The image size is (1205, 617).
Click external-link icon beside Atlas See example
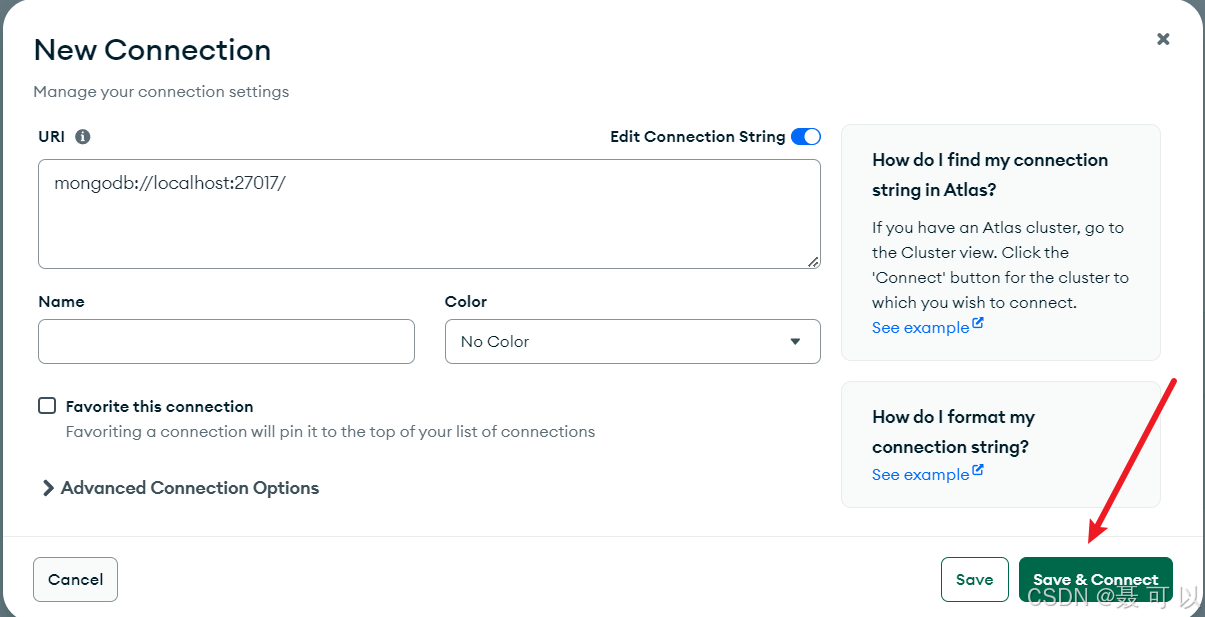coord(978,324)
